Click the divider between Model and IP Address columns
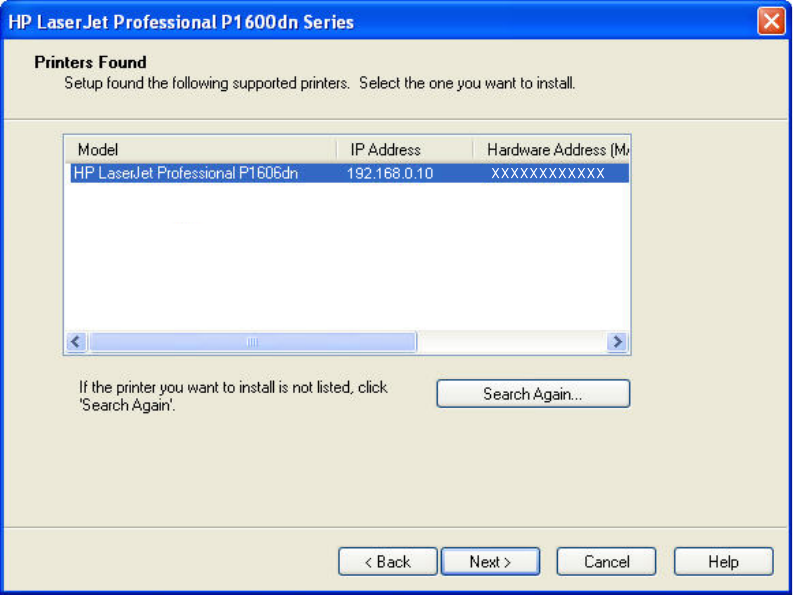793x595 pixels. pos(336,150)
